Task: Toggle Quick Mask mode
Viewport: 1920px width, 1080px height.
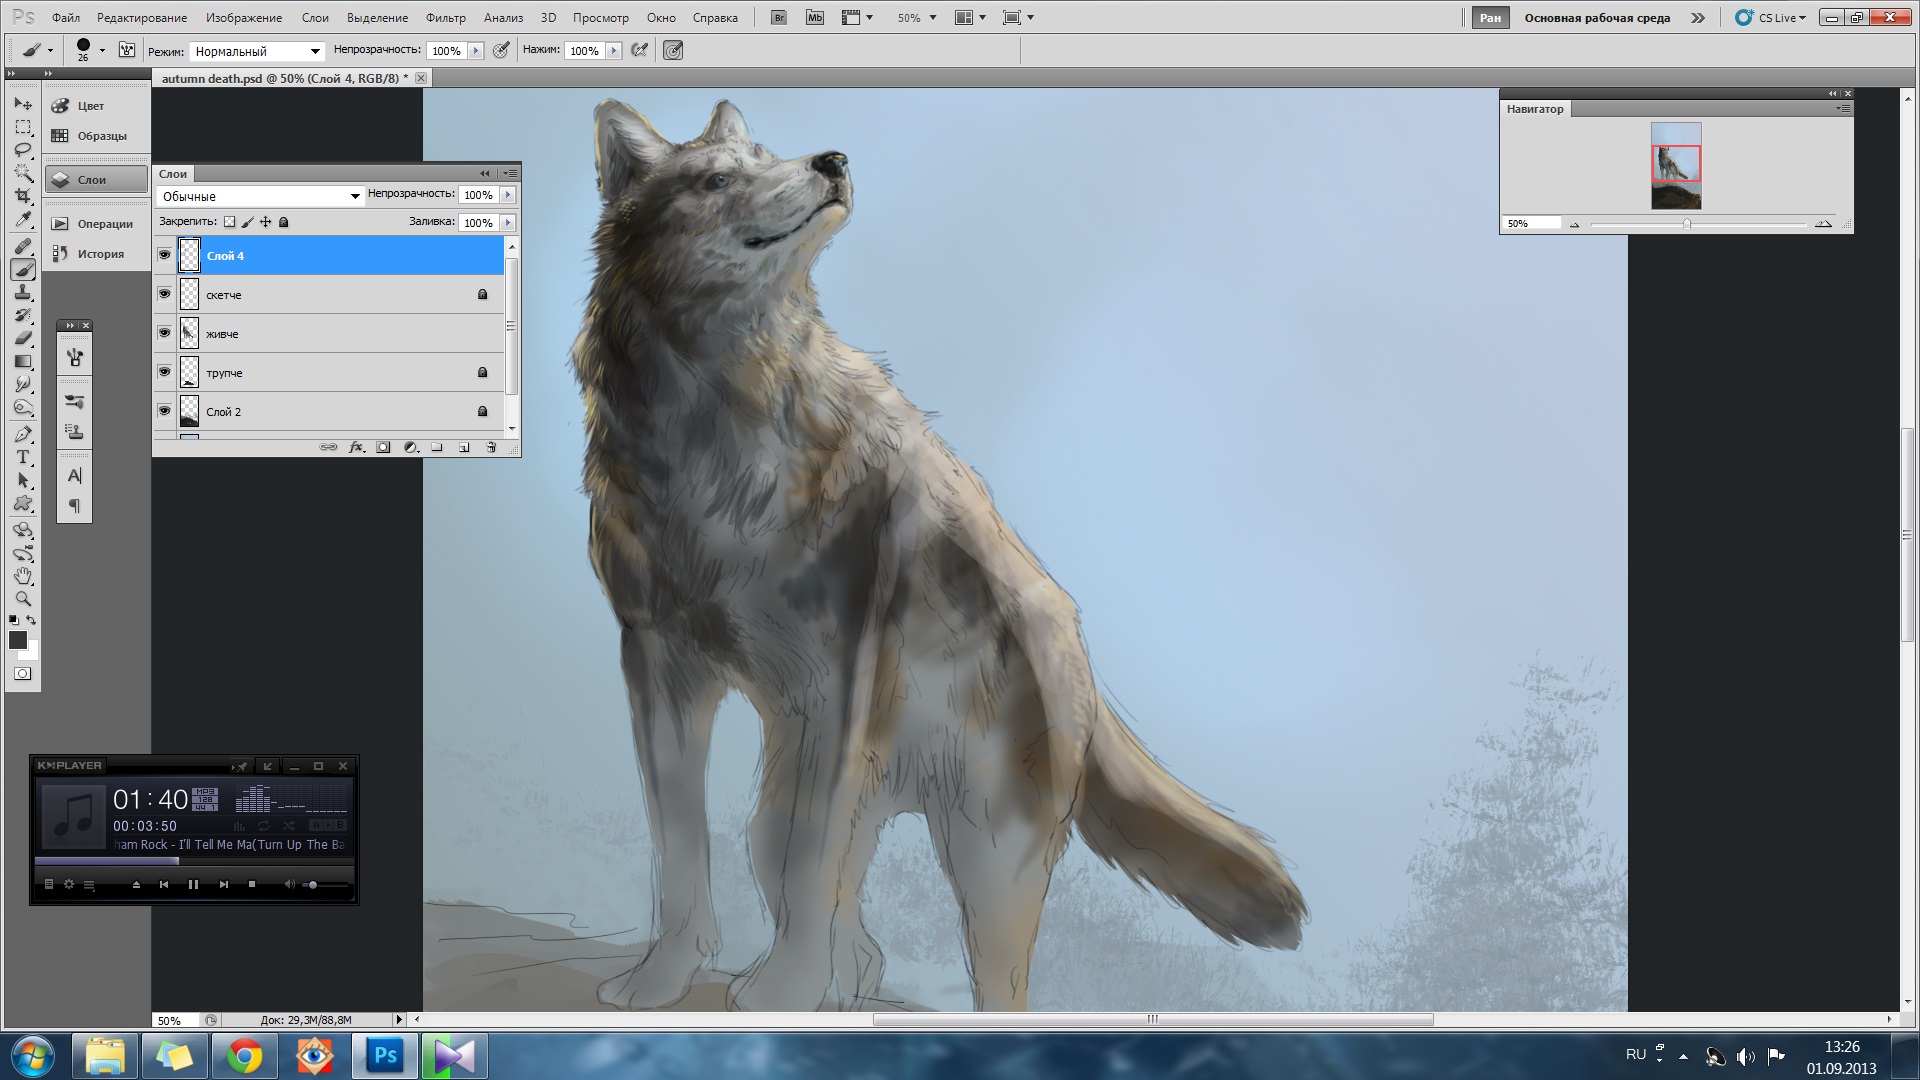Action: [22, 674]
